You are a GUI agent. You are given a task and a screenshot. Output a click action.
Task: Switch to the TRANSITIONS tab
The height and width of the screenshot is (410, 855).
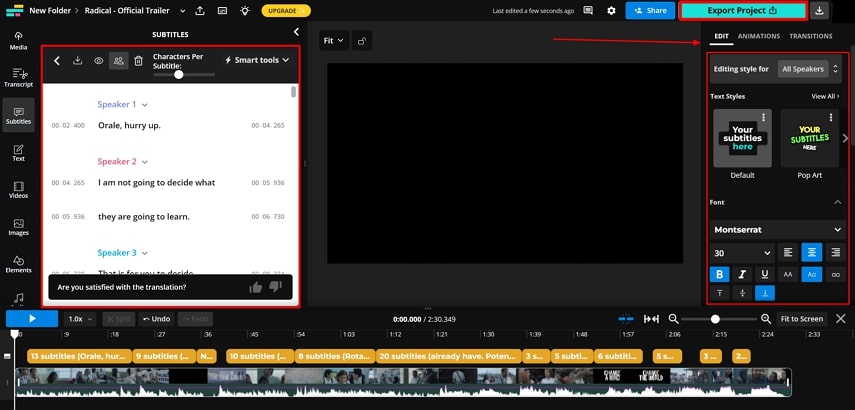tap(811, 36)
